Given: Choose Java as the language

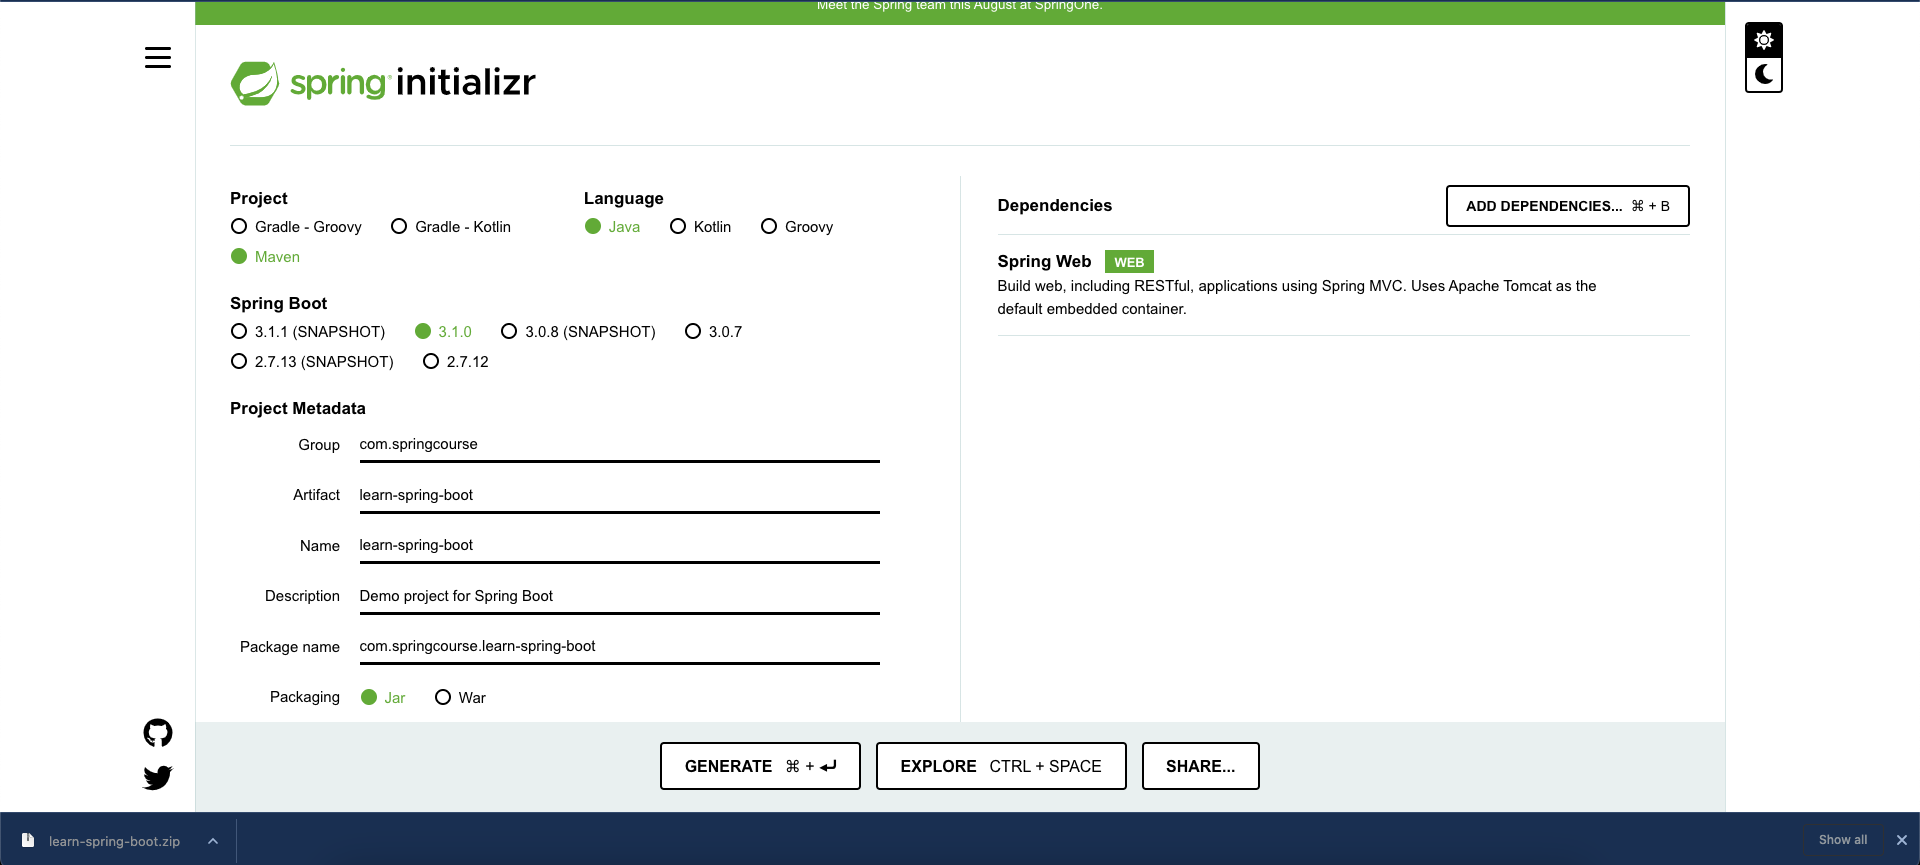Looking at the screenshot, I should tap(612, 227).
